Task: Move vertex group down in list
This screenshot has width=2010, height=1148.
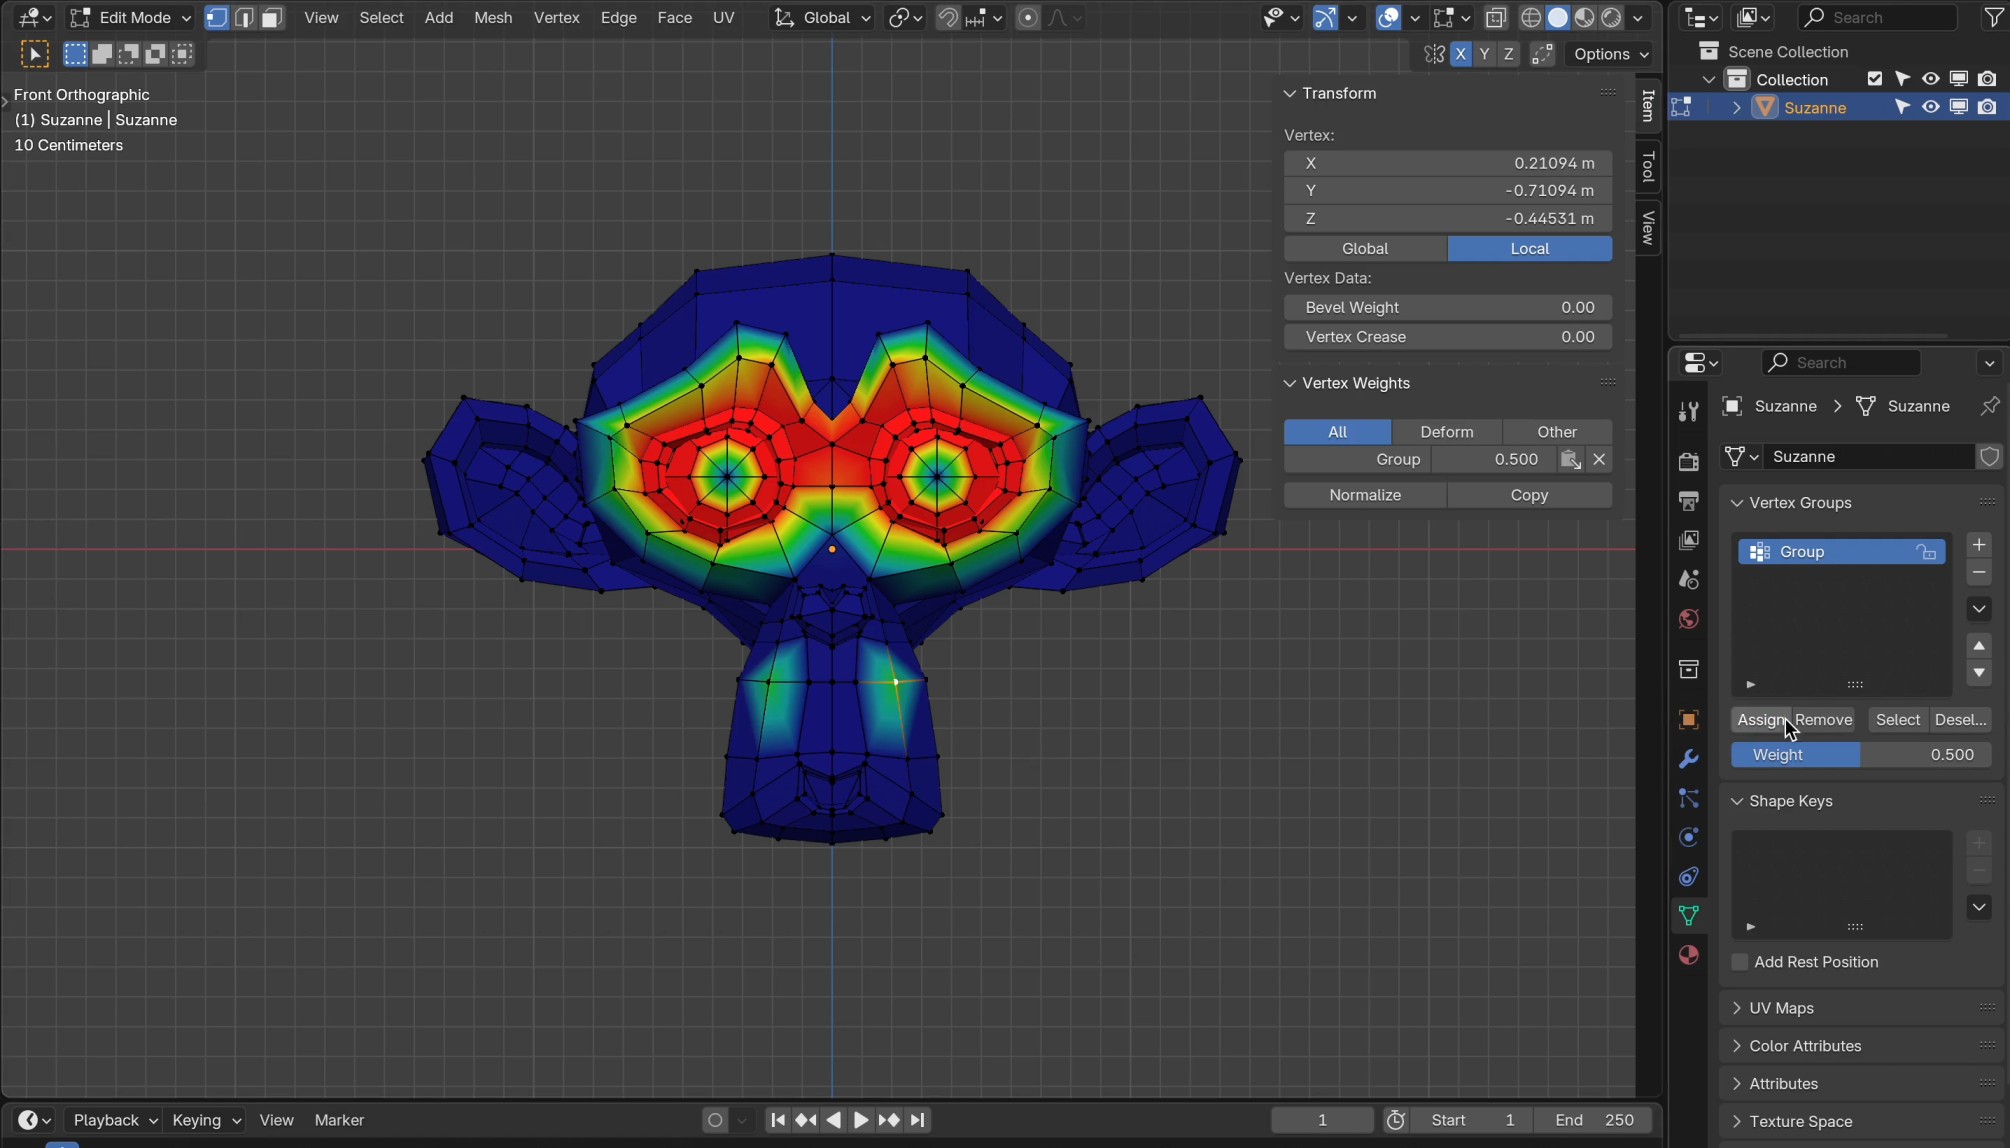Action: [1979, 673]
